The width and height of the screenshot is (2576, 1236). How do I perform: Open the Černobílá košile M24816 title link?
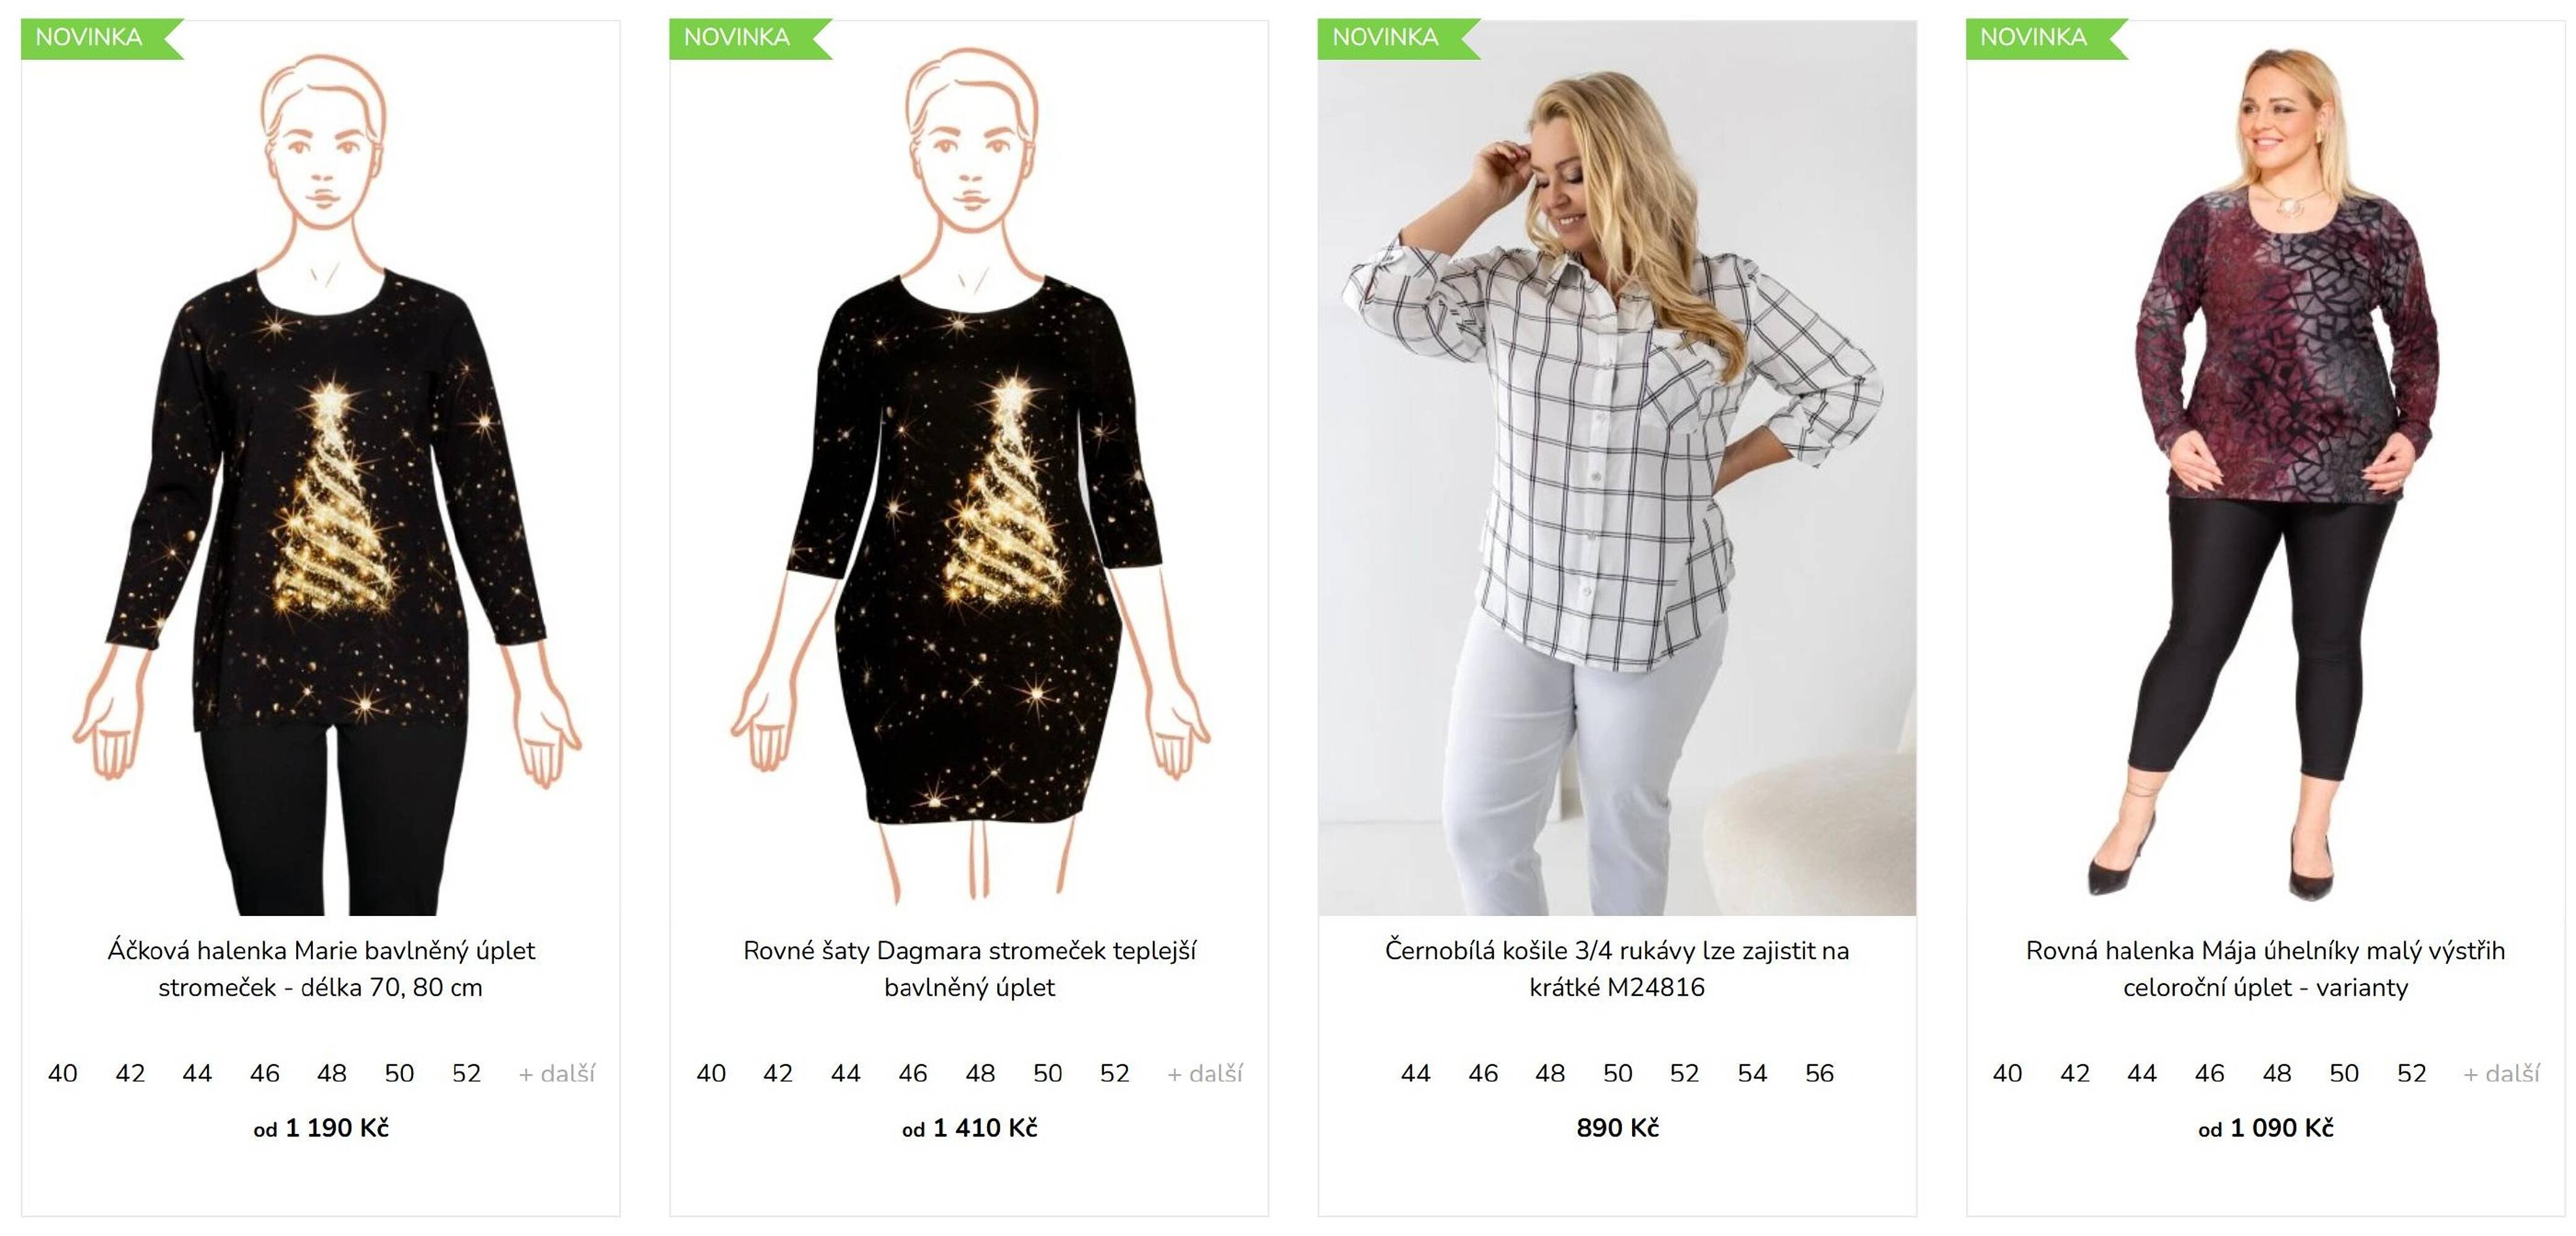(x=1617, y=969)
